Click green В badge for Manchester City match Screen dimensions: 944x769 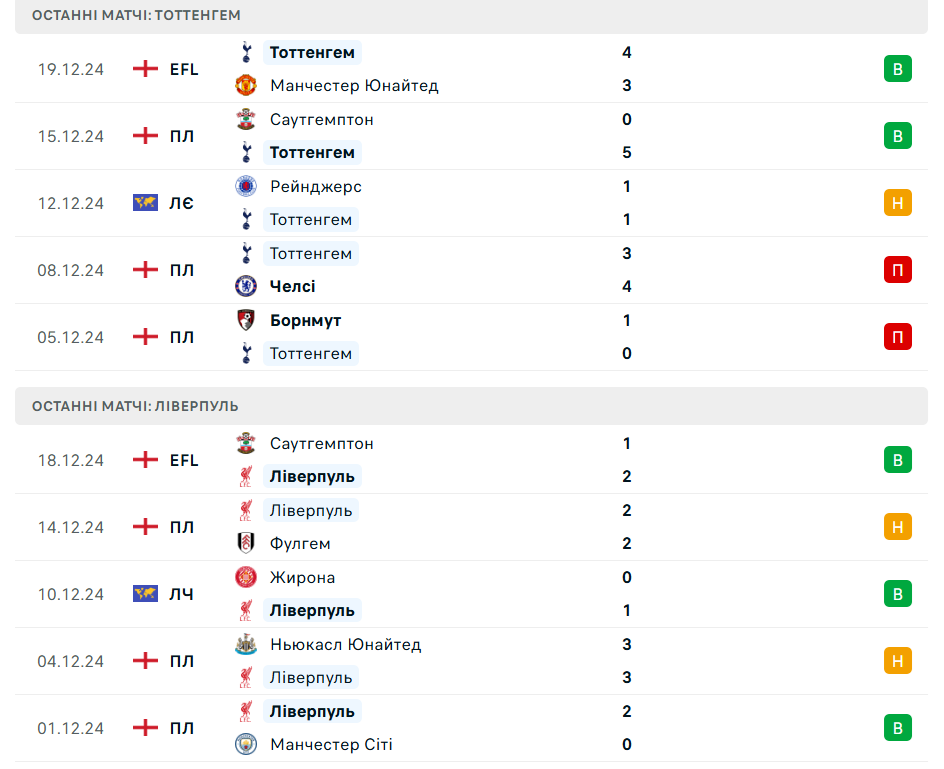tap(898, 728)
